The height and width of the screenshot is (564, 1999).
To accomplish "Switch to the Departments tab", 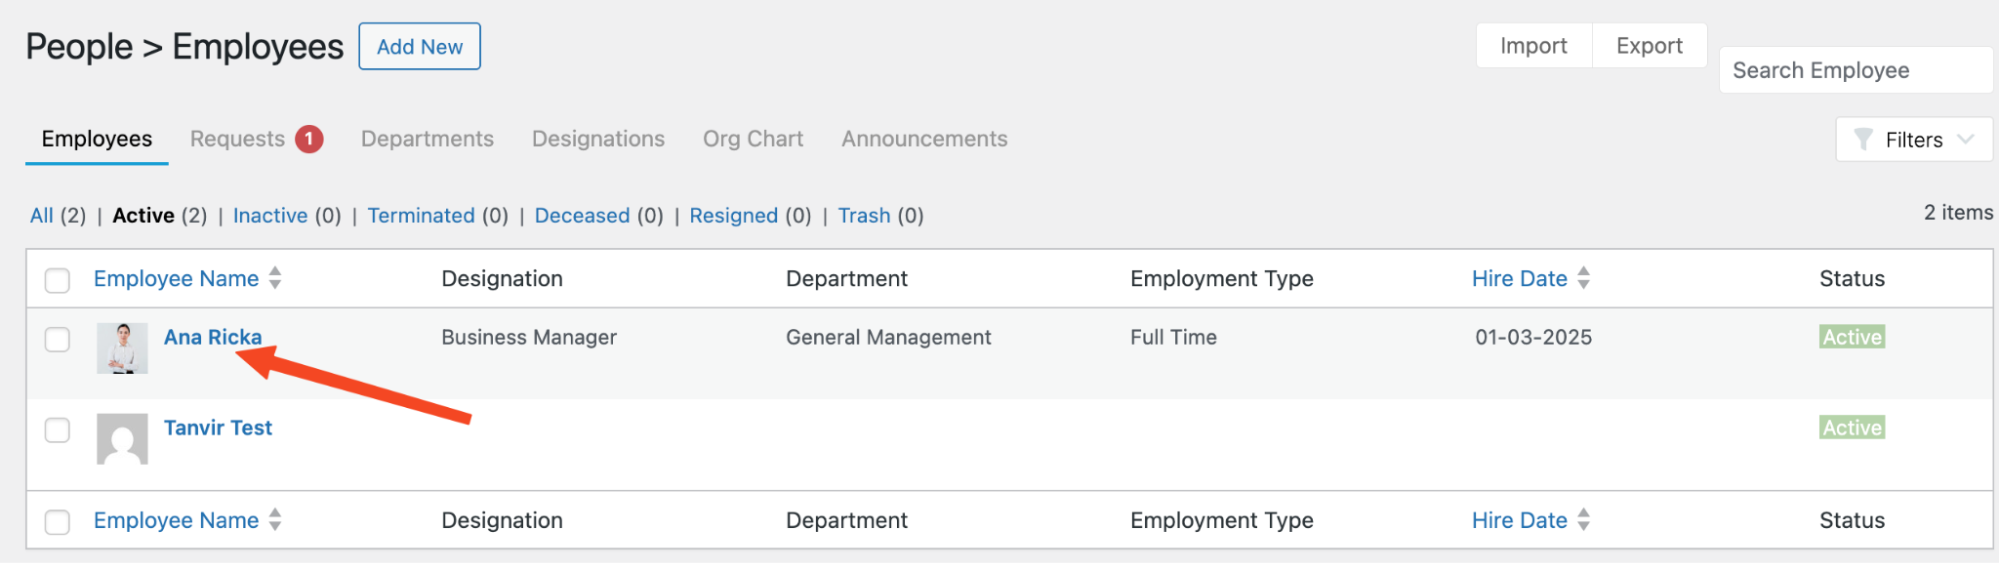I will click(427, 139).
